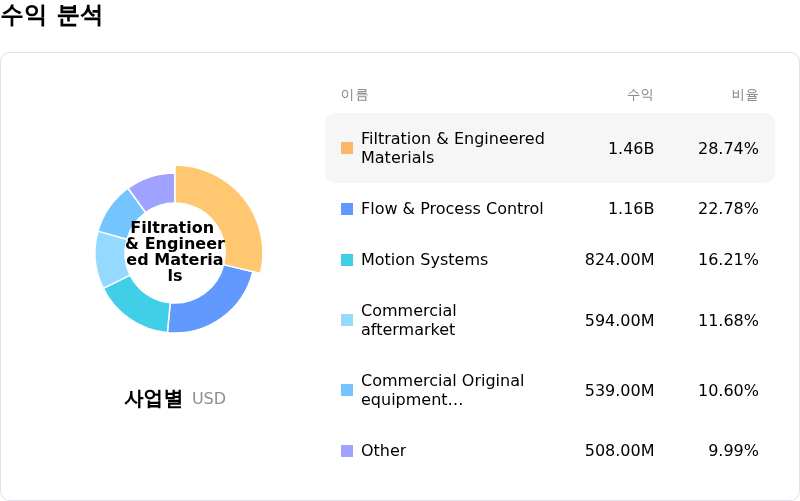Viewport: 800px width, 501px height.
Task: Click the Commercial Original equipment legend swatch
Action: coord(347,390)
